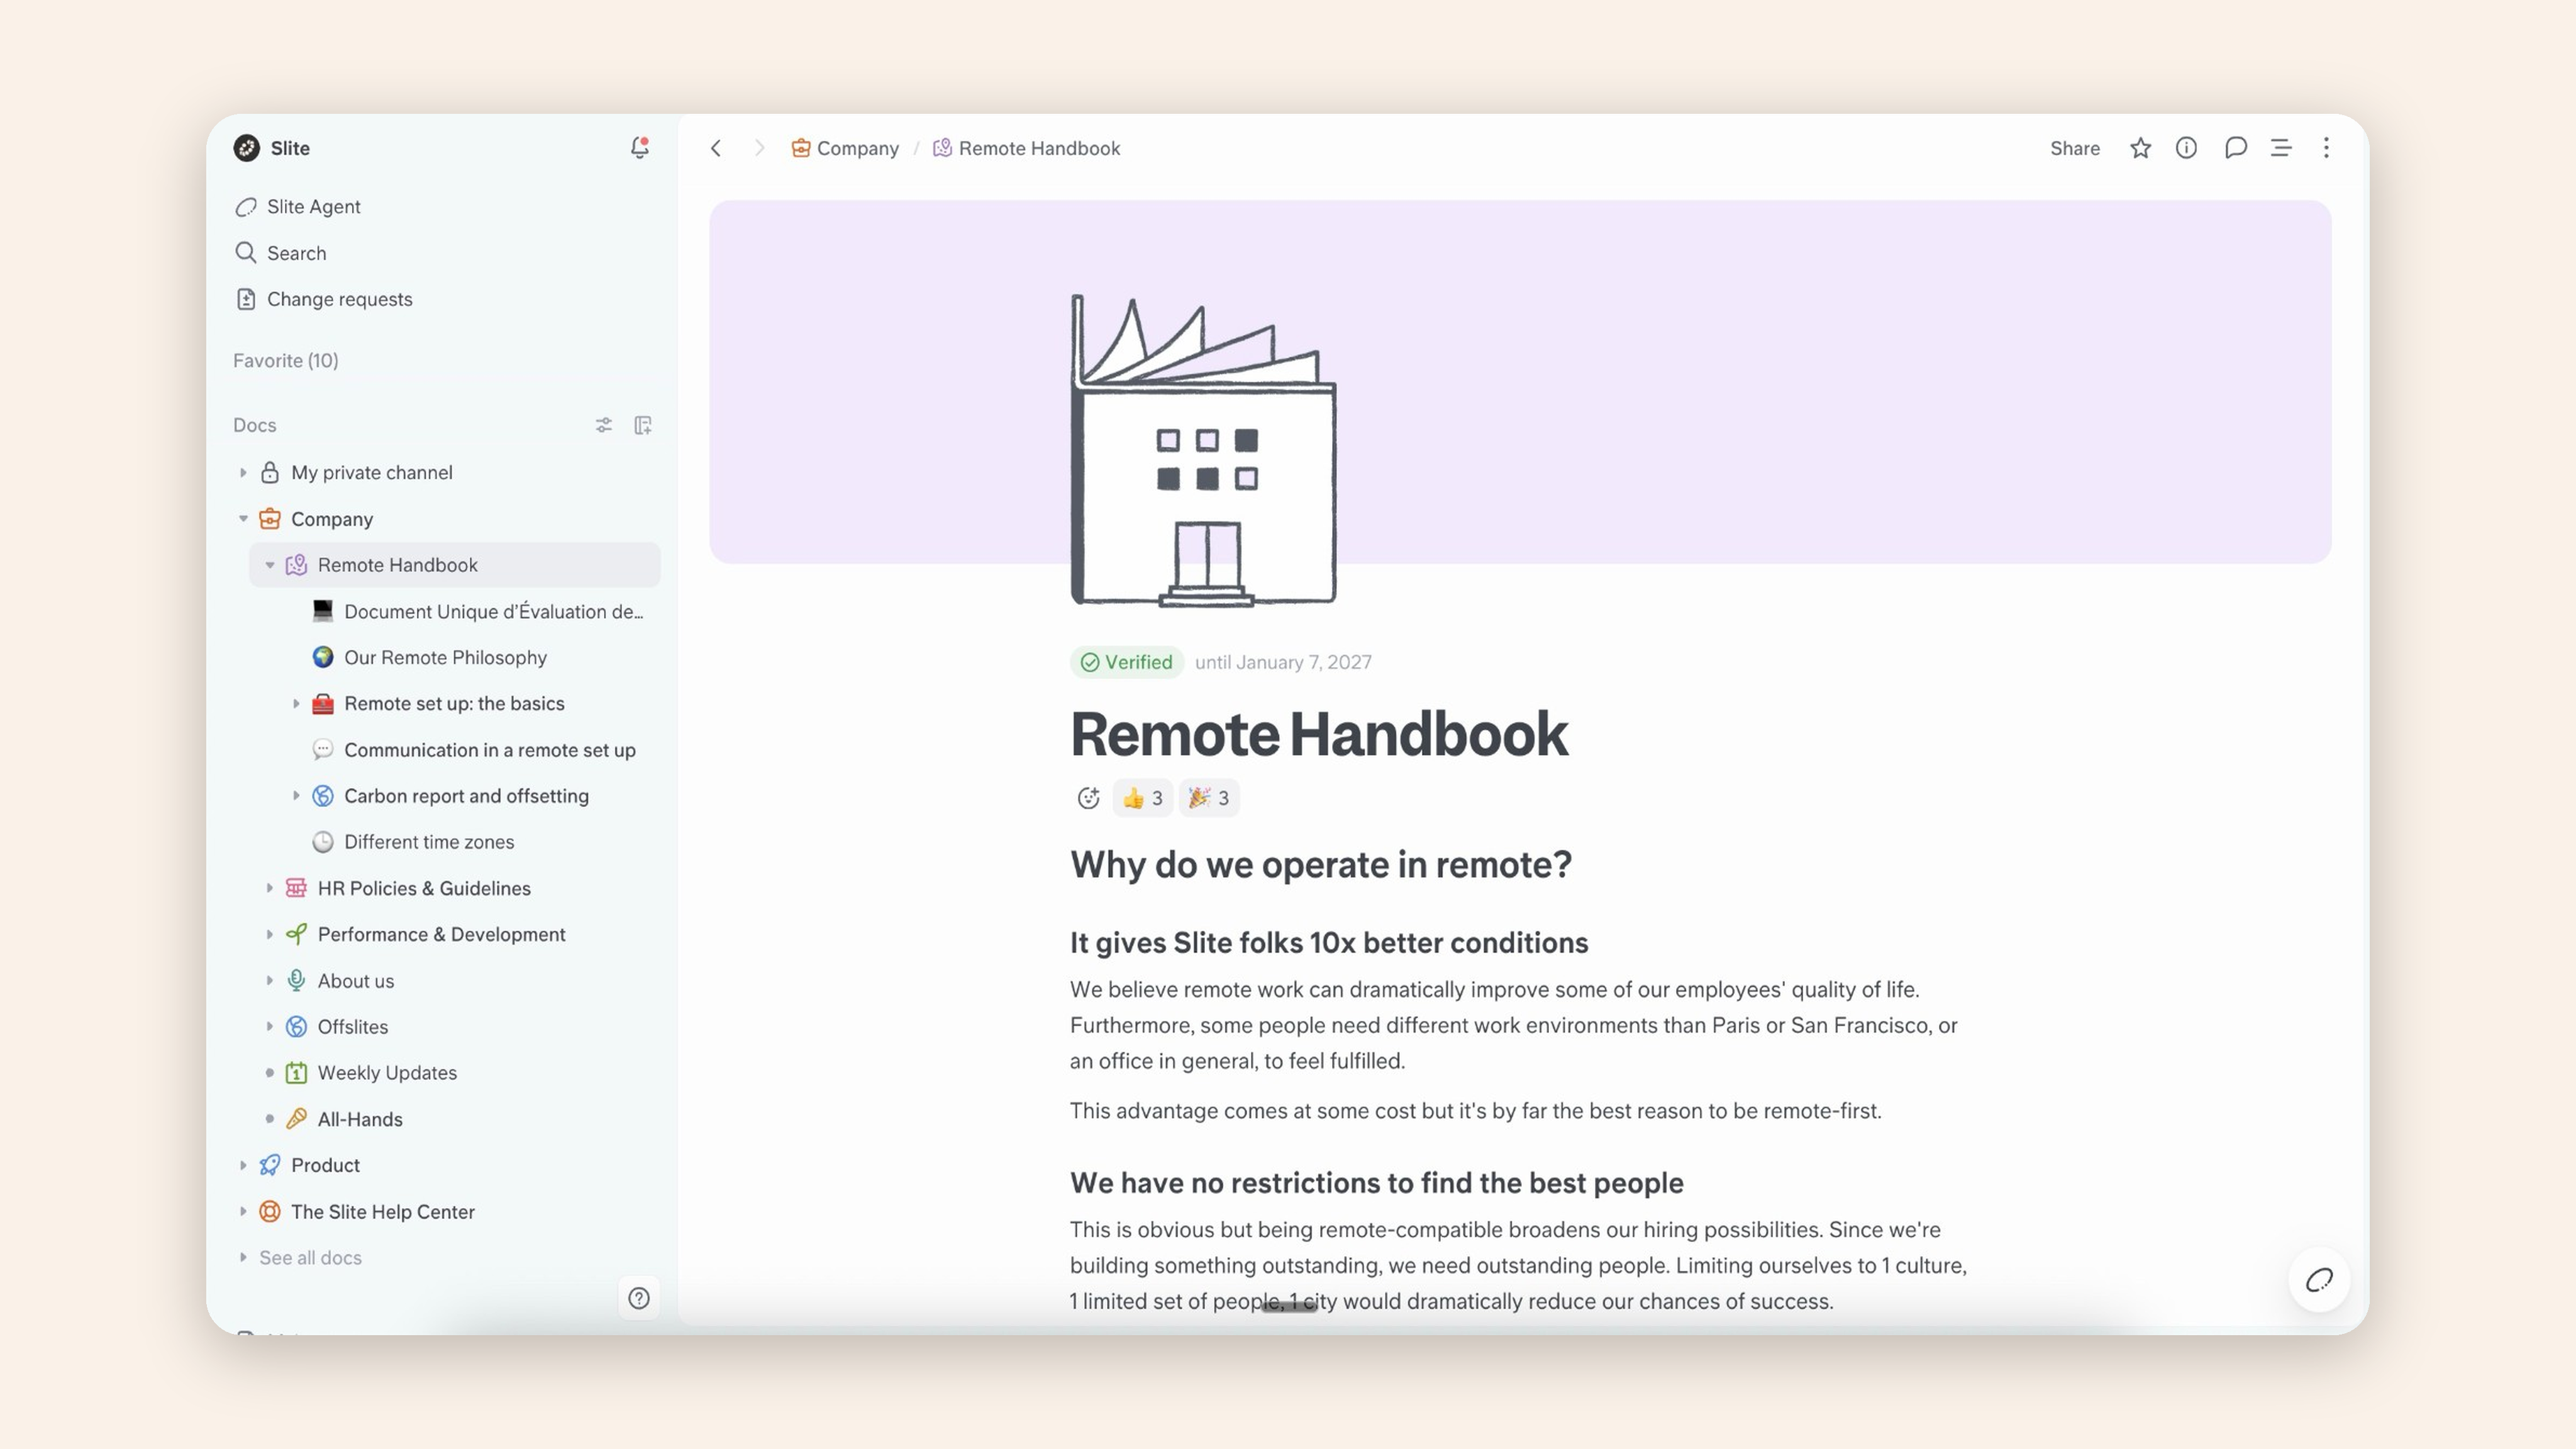Expand the Product channel
The height and width of the screenshot is (1449, 2576).
pyautogui.click(x=243, y=1165)
